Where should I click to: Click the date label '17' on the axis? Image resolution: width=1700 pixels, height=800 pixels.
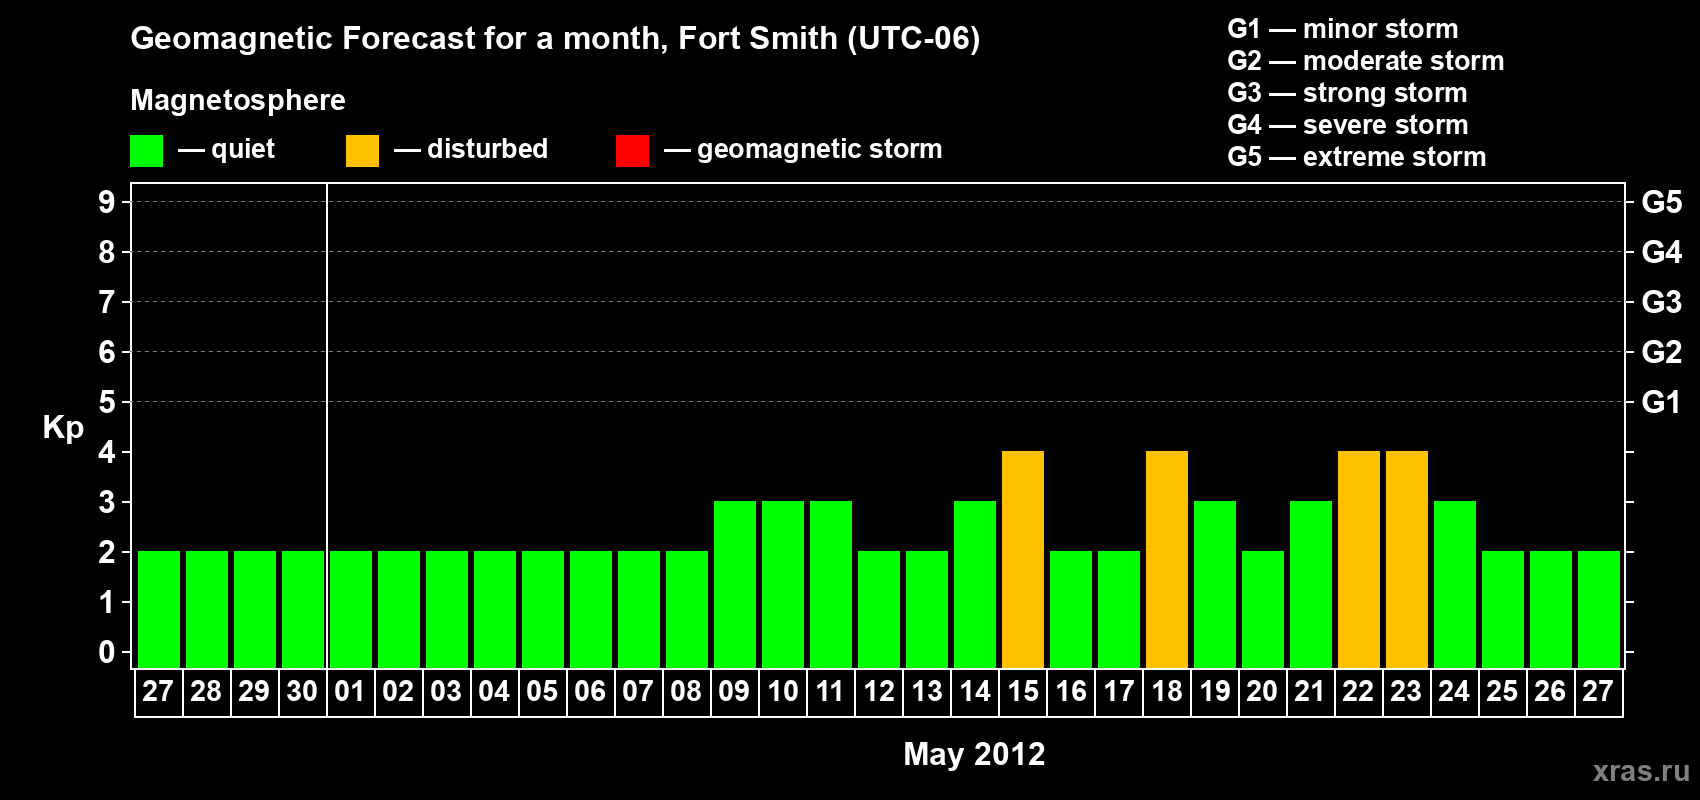click(x=1119, y=692)
